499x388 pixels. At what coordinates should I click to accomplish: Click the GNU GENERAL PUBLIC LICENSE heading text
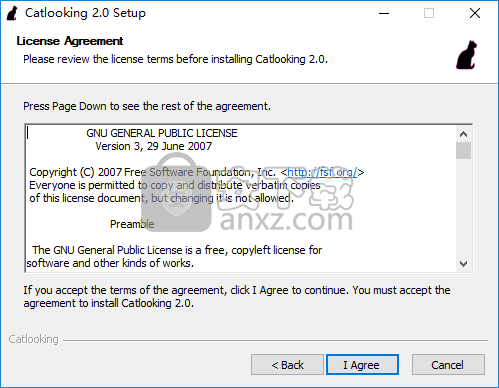pos(162,133)
